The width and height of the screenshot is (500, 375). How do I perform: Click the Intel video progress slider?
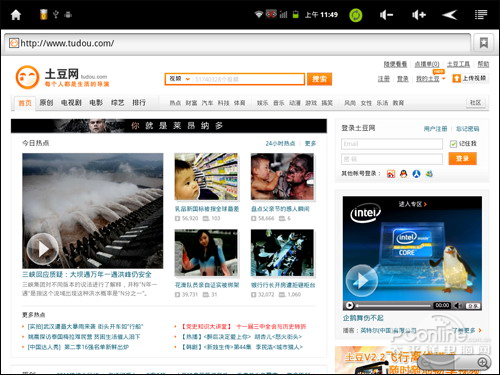[x=393, y=306]
